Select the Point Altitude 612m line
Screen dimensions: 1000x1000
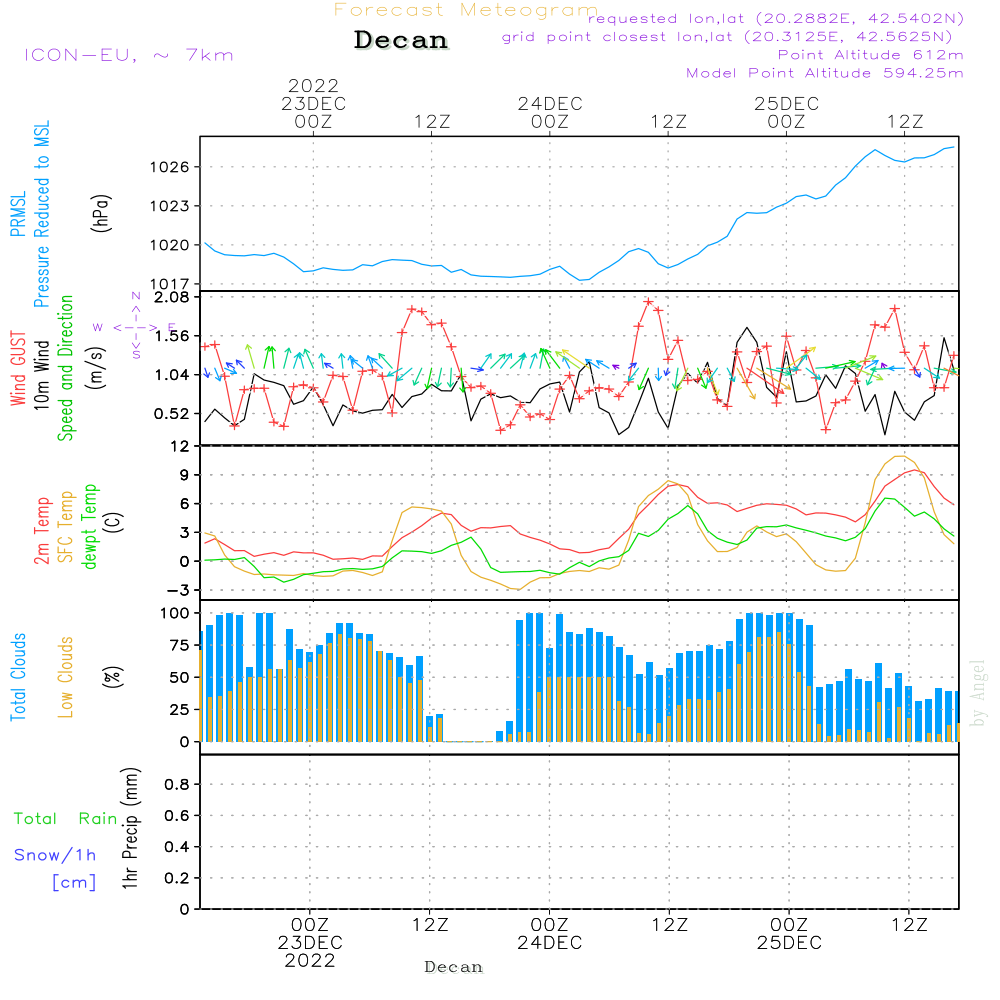coord(870,55)
